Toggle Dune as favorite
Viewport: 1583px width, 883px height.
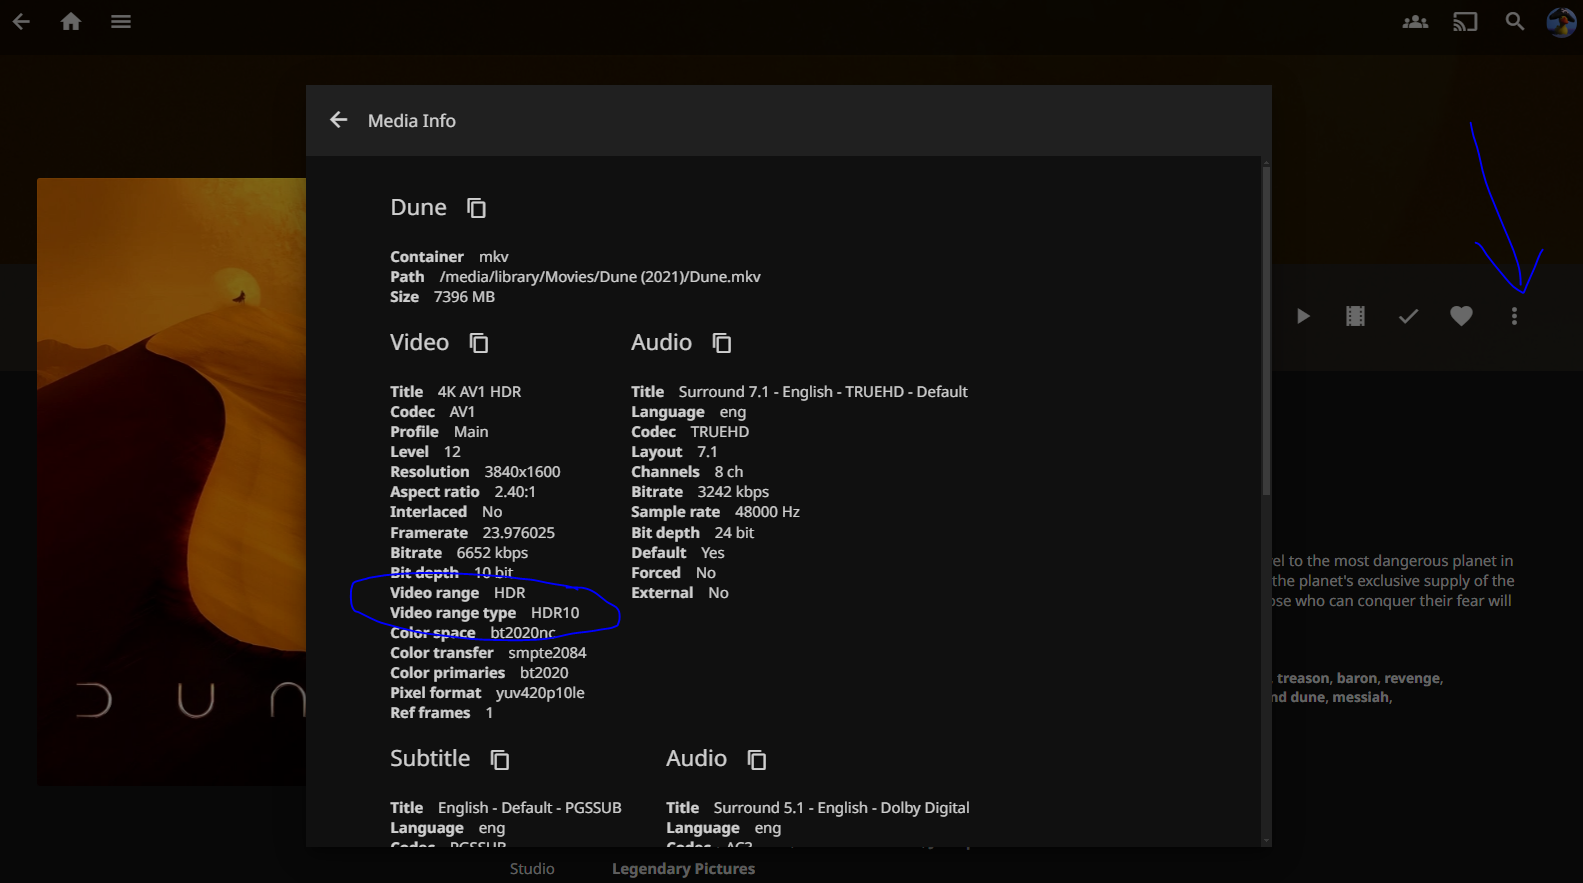coord(1461,316)
